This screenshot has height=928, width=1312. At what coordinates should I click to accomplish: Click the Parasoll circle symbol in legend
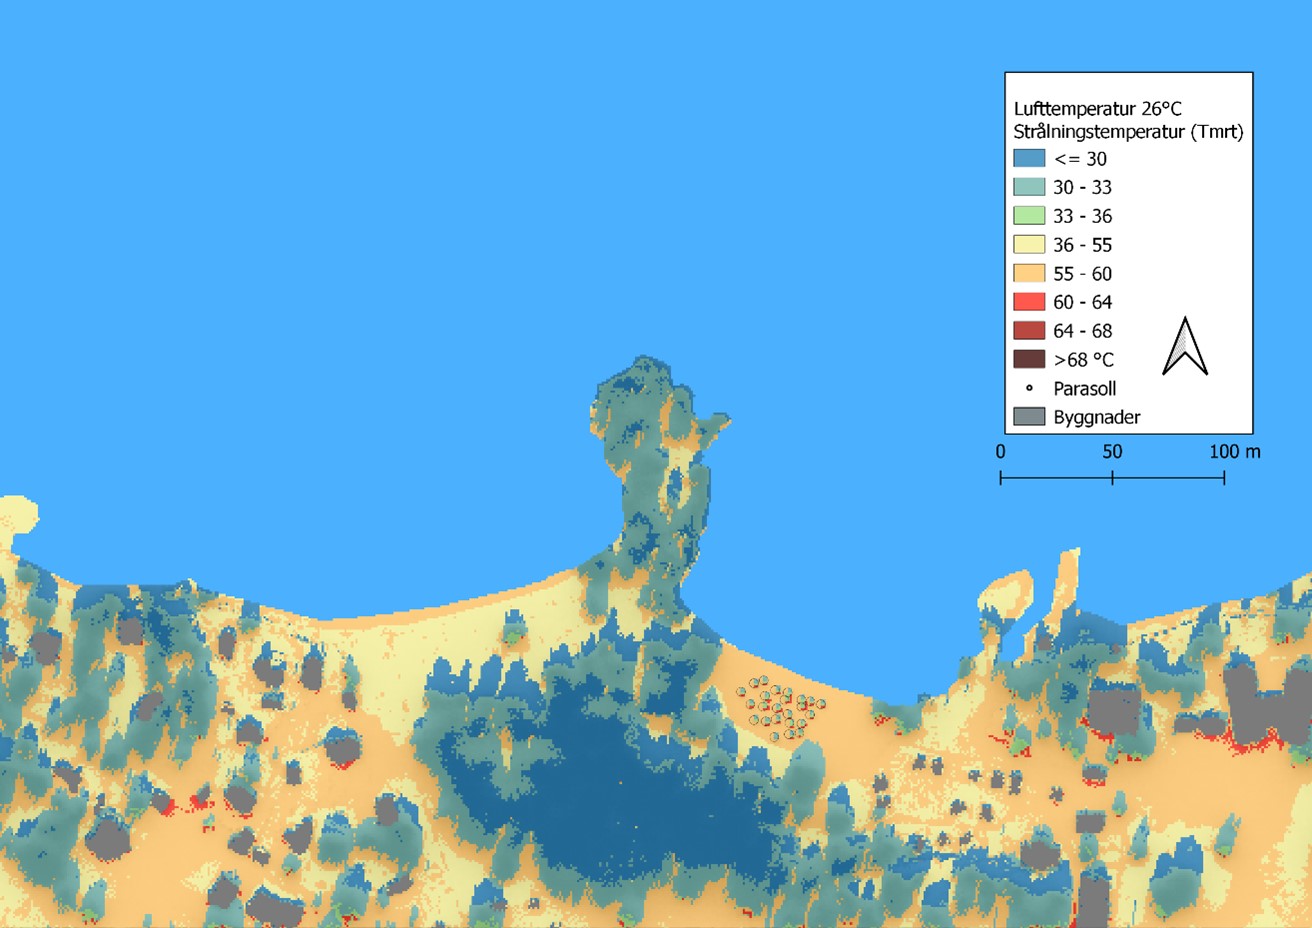point(1029,388)
